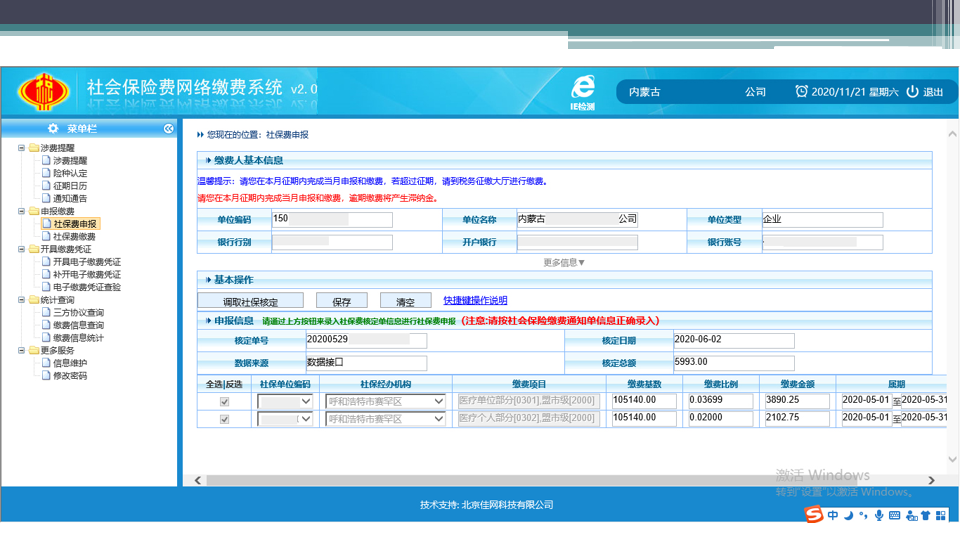Click the gear icon in 菜单栏 header

[53, 129]
